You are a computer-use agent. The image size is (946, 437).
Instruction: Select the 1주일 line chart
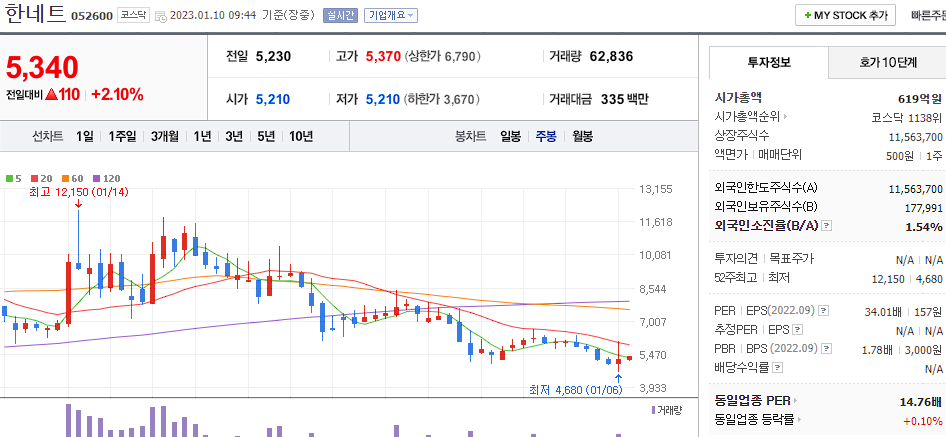point(122,136)
